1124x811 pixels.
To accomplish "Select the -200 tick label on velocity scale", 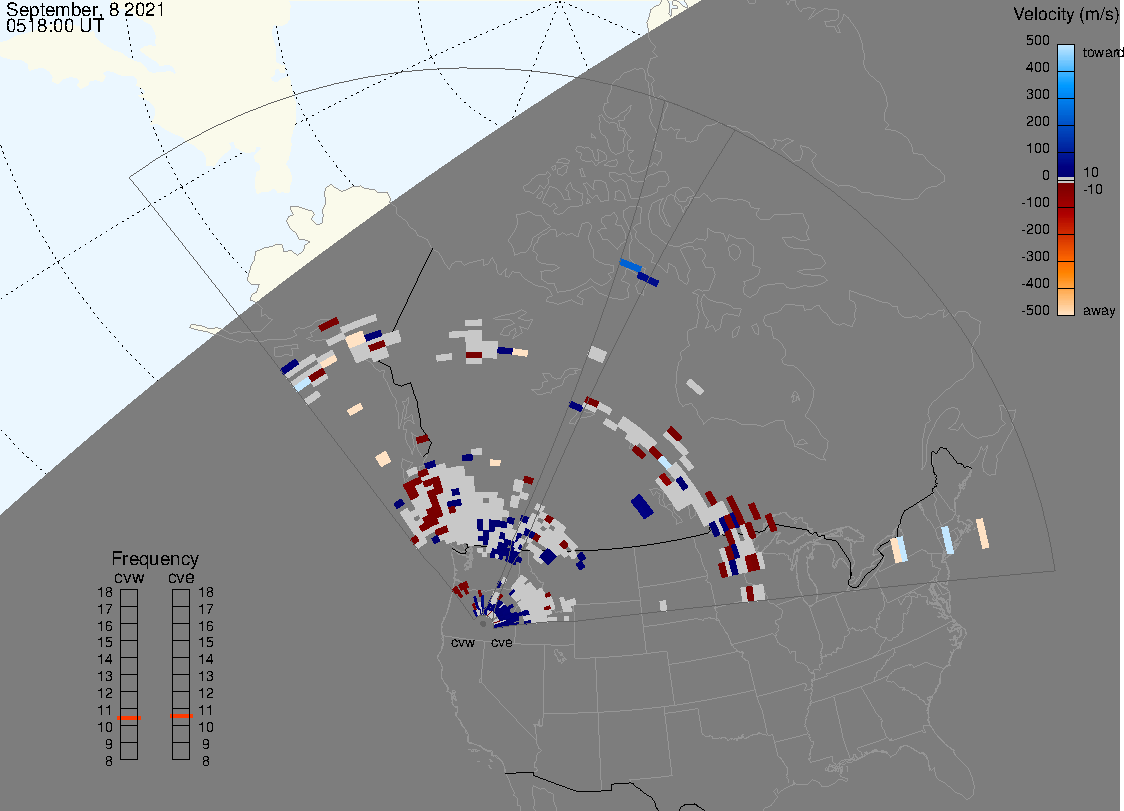I will (1035, 229).
